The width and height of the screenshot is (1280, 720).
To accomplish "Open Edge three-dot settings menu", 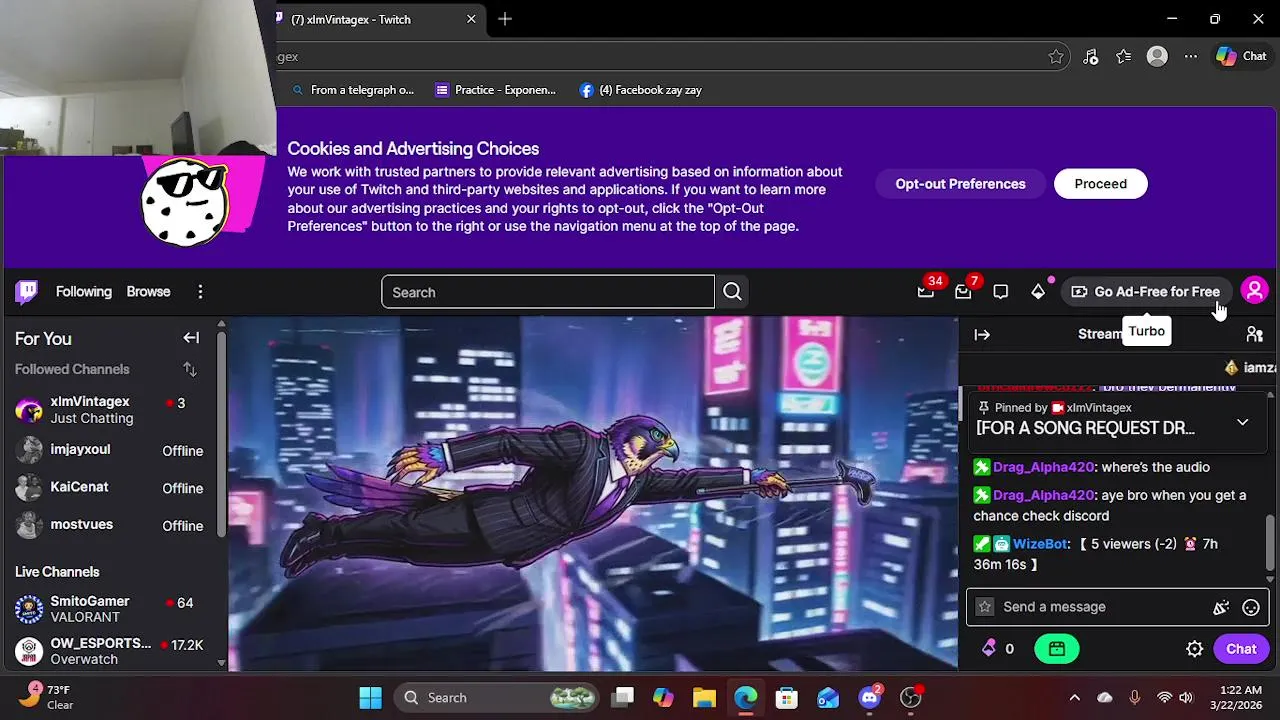I will coord(1190,57).
